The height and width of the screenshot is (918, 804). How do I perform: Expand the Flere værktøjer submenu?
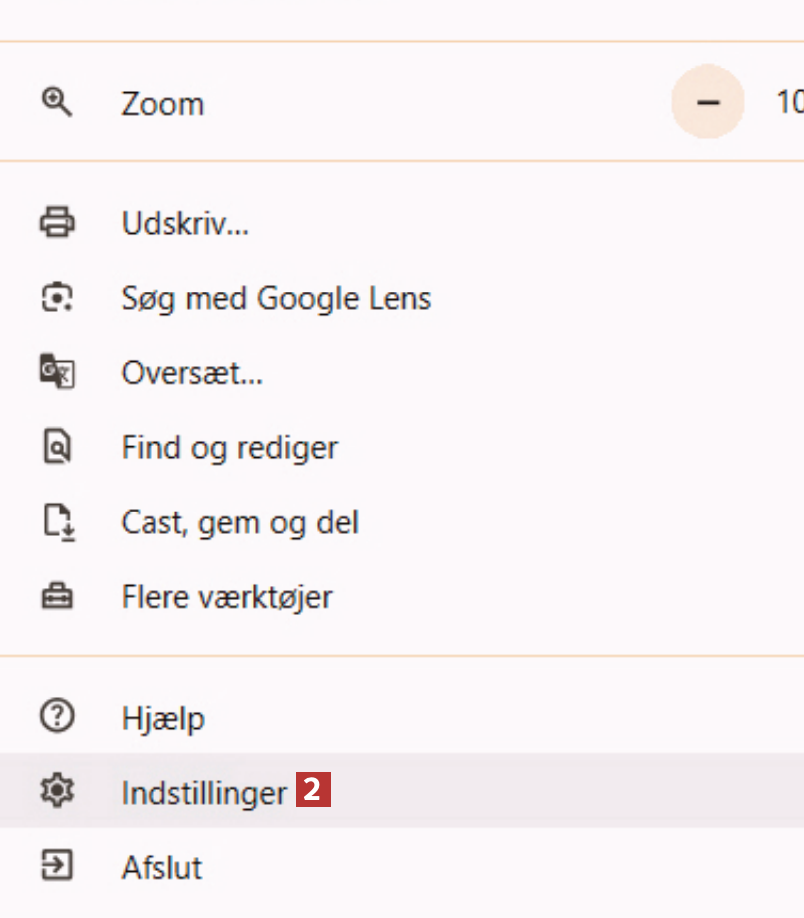coord(227,597)
